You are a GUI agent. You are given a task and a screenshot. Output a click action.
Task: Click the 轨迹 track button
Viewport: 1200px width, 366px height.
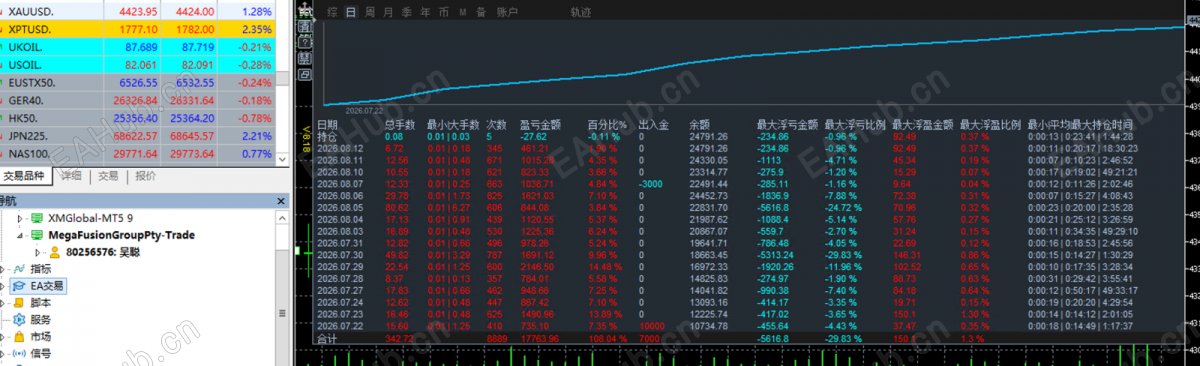click(581, 13)
